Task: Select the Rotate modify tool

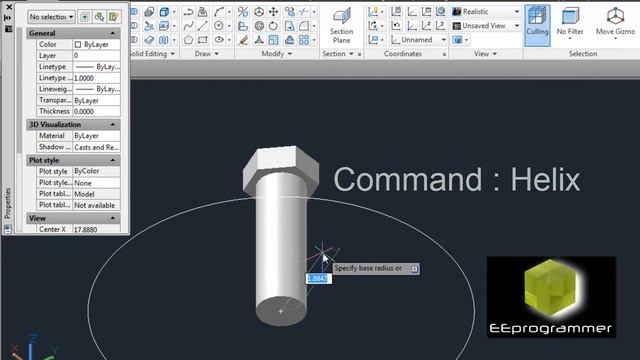Action: 273,26
